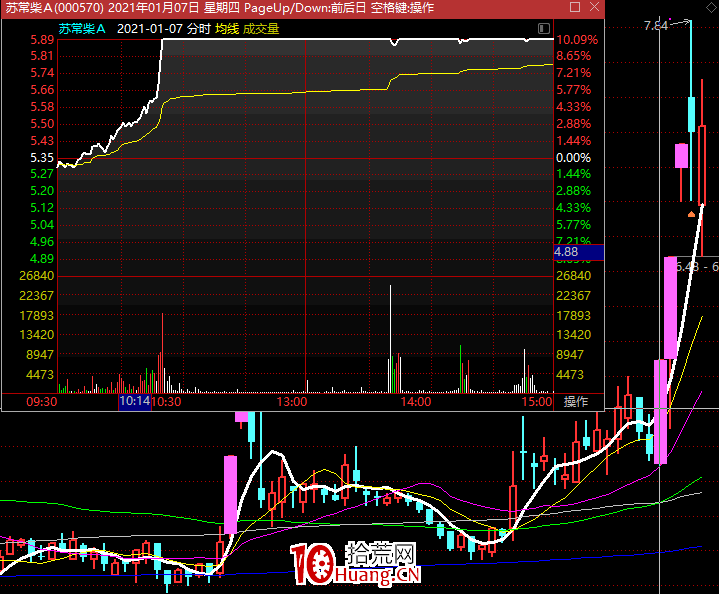Click the 7.84 high price annotation
719x594 pixels.
point(656,26)
